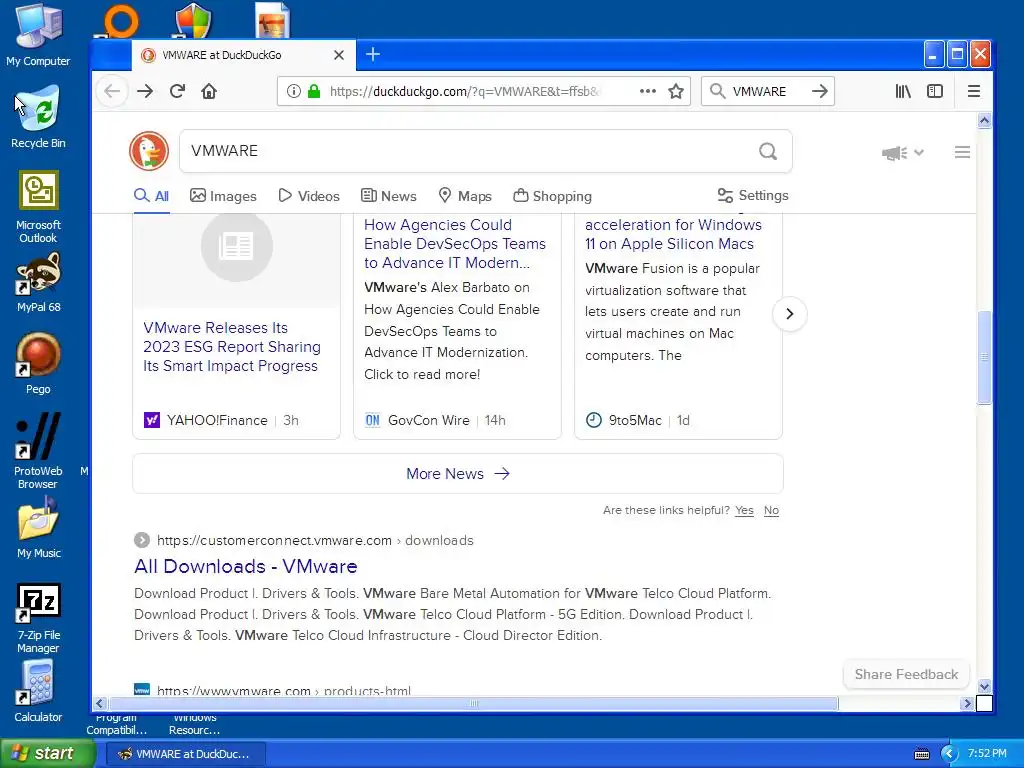Toggle the sidebar view icon
This screenshot has width=1024, height=768.
coord(935,91)
